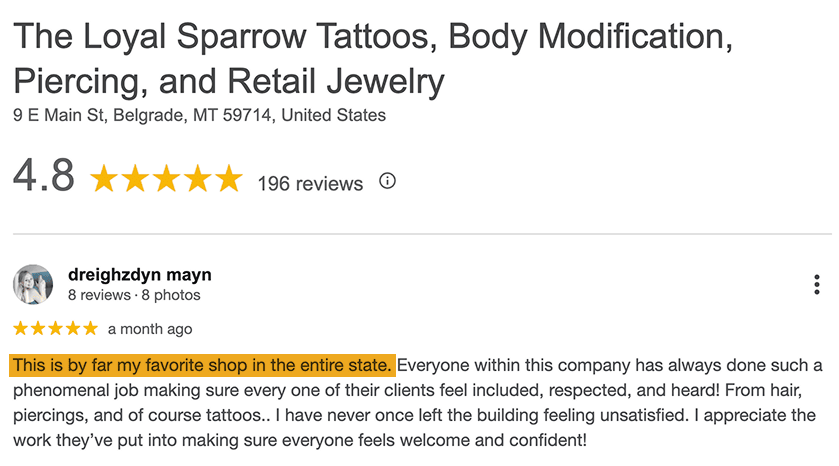Click the "8 reviews · 8 photos" text

point(134,295)
